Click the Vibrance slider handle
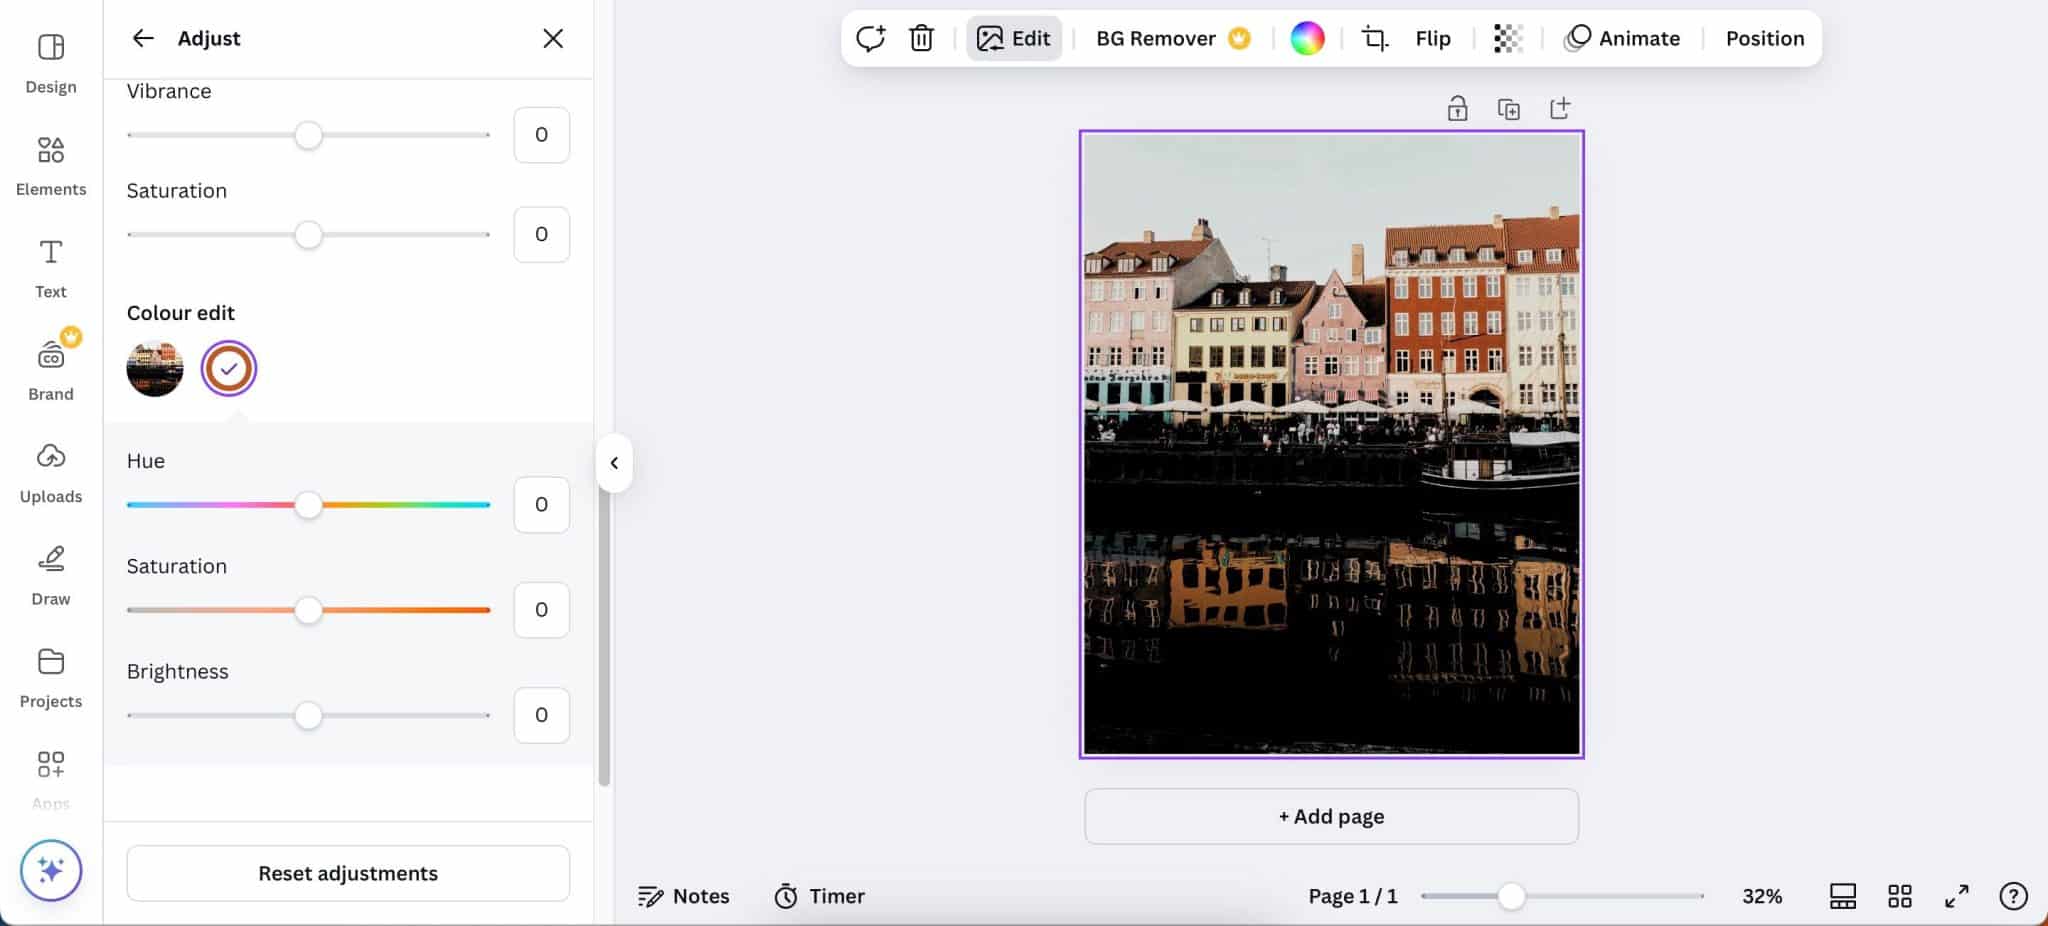 coord(309,135)
